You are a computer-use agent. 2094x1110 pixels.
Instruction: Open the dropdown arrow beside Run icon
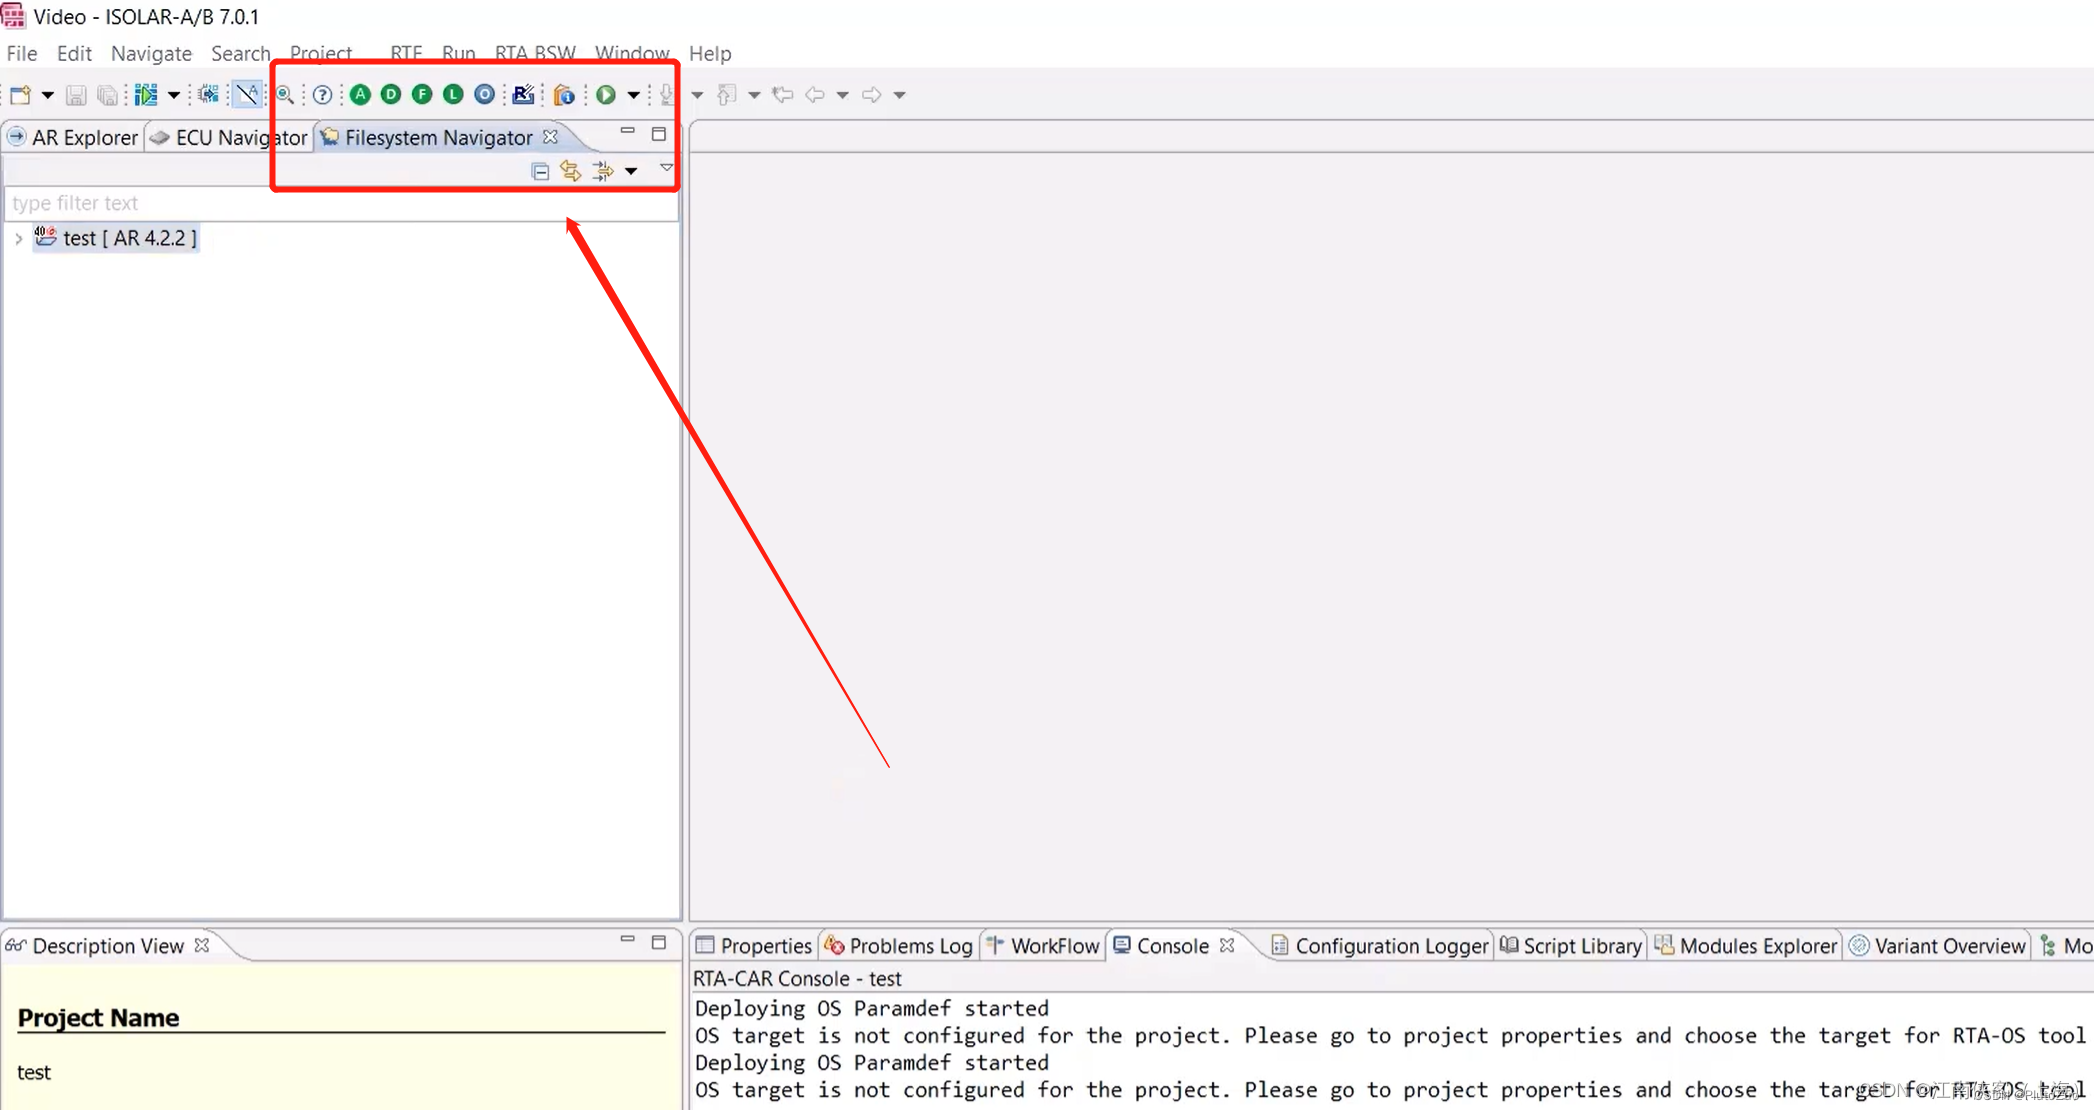pyautogui.click(x=633, y=95)
